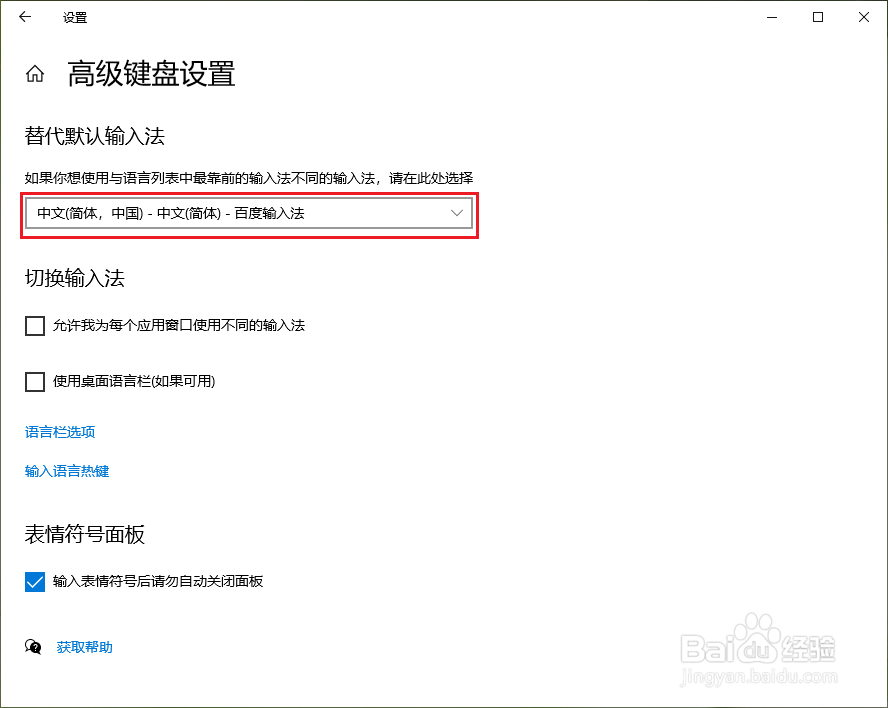Screen dimensions: 888x708
Task: Maximize the Settings window
Action: pyautogui.click(x=818, y=17)
